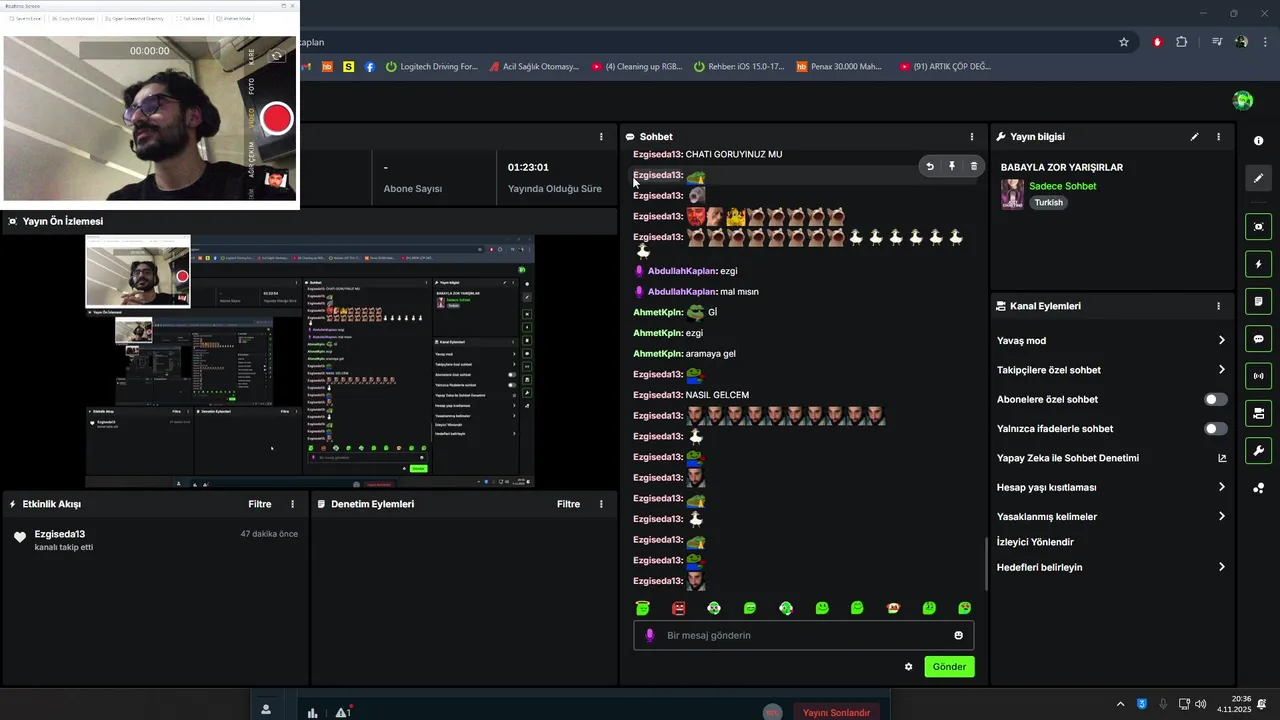Image resolution: width=1280 pixels, height=720 pixels.
Task: Click the Turkish language tag
Action: [1049, 203]
